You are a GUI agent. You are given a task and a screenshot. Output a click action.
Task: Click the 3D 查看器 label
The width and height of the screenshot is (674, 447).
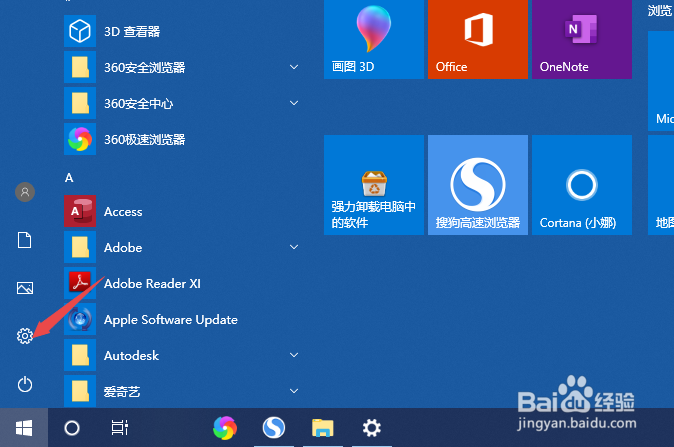(132, 31)
